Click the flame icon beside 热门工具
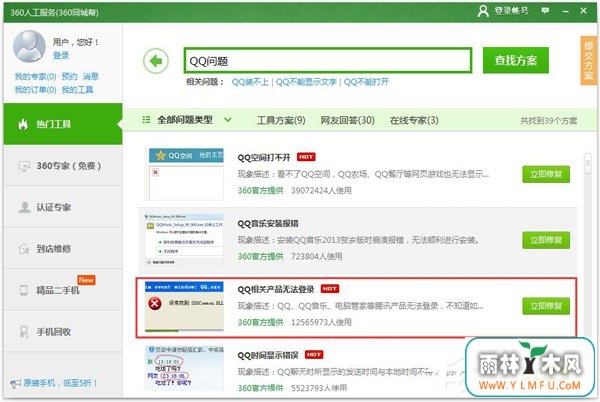This screenshot has height=402, width=600. pos(23,124)
